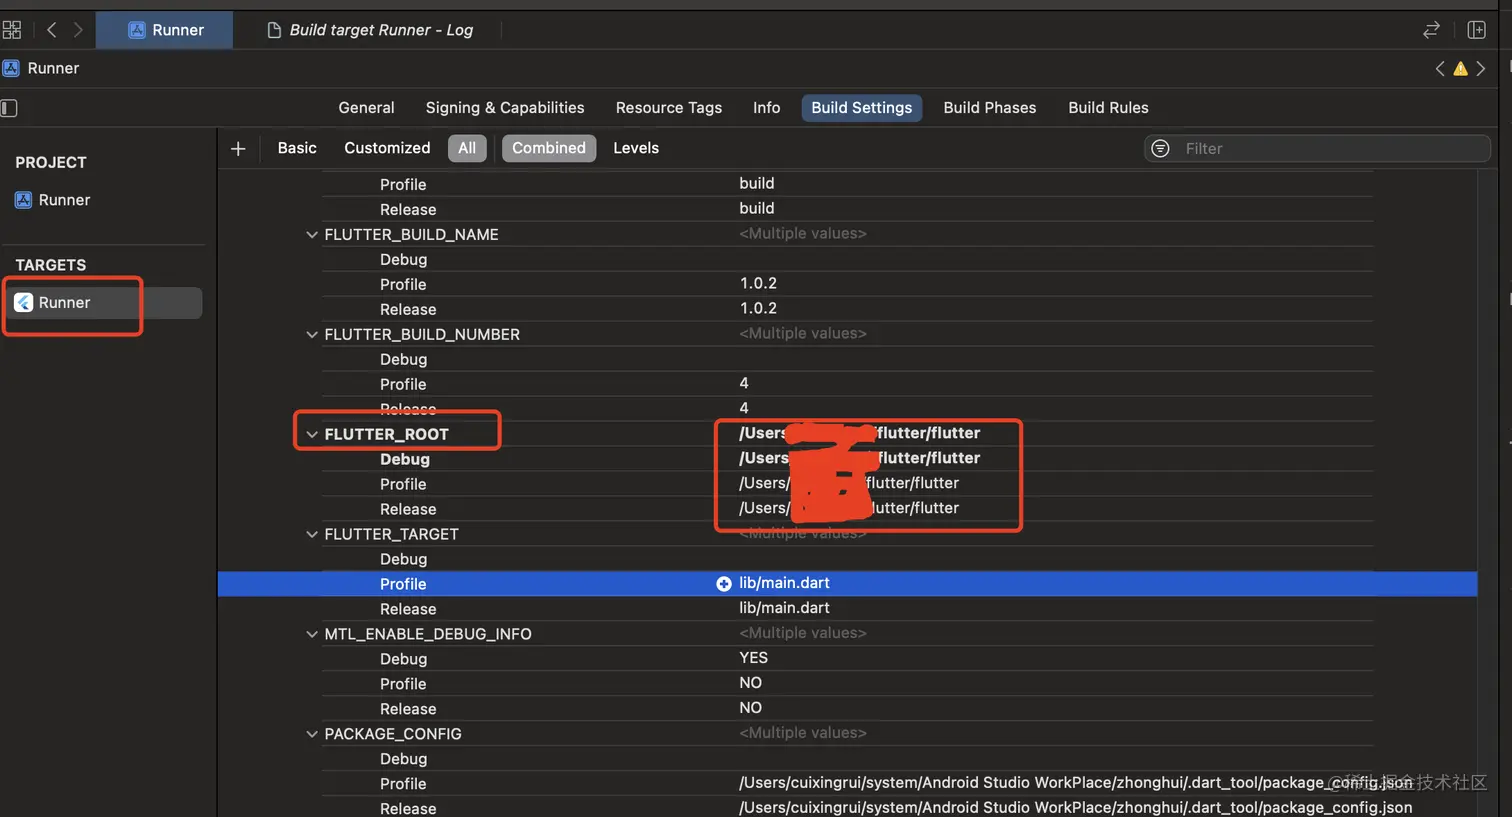Add a build setting with plus
This screenshot has height=817, width=1512.
[x=238, y=148]
